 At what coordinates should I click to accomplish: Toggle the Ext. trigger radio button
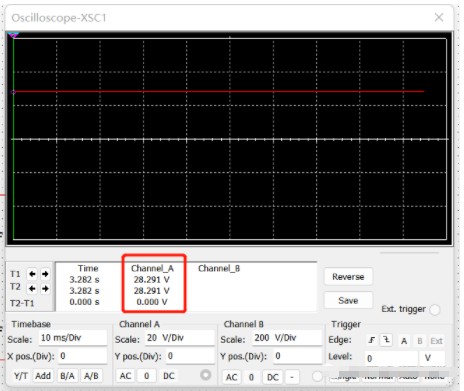pos(435,310)
